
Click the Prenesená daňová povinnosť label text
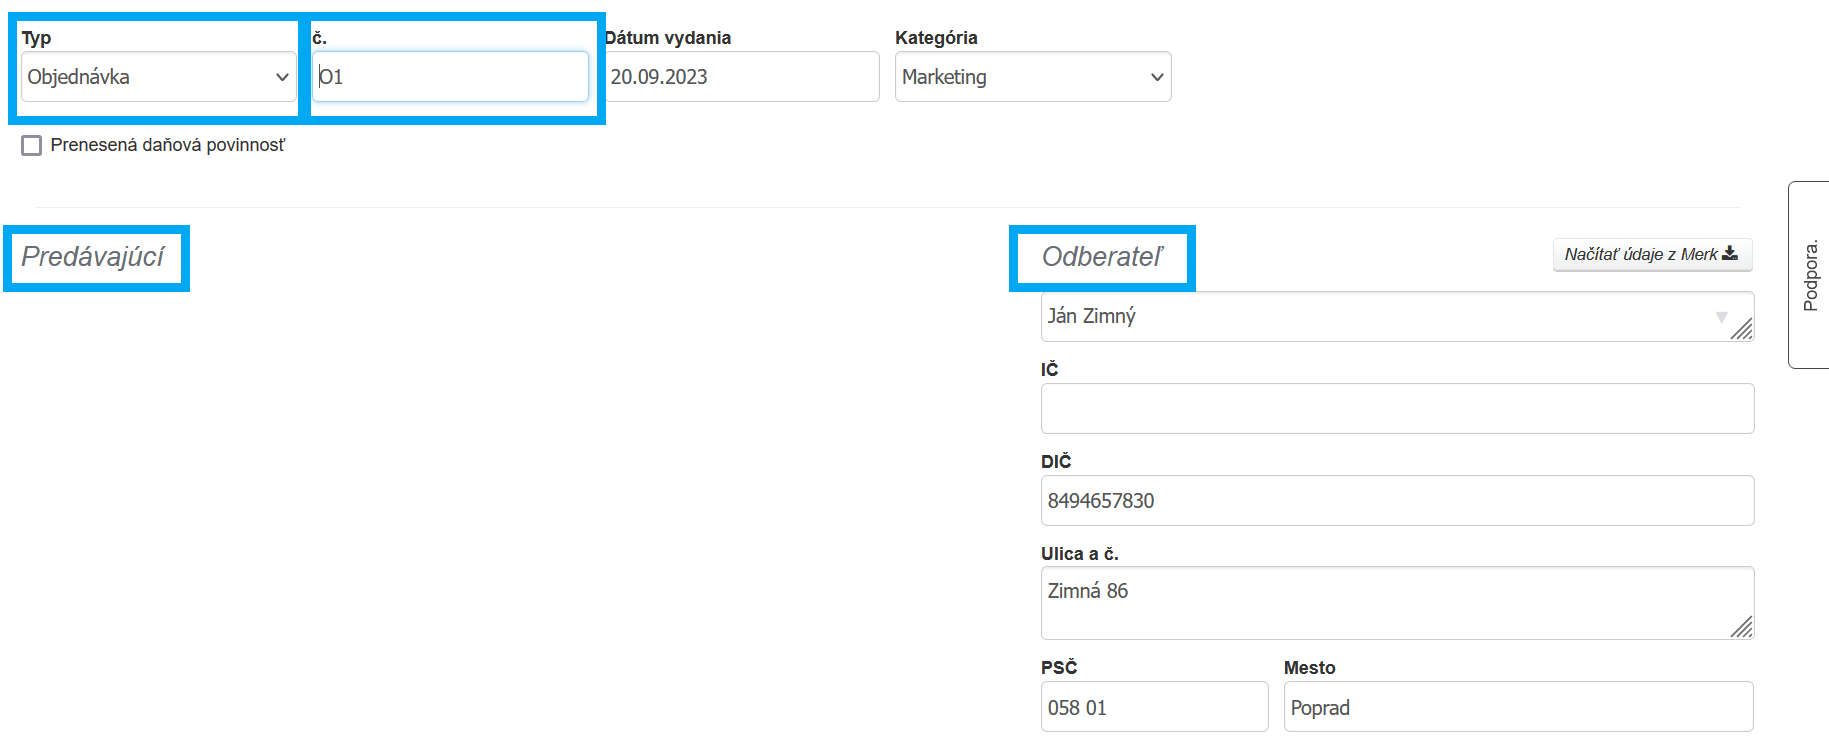[x=168, y=146]
